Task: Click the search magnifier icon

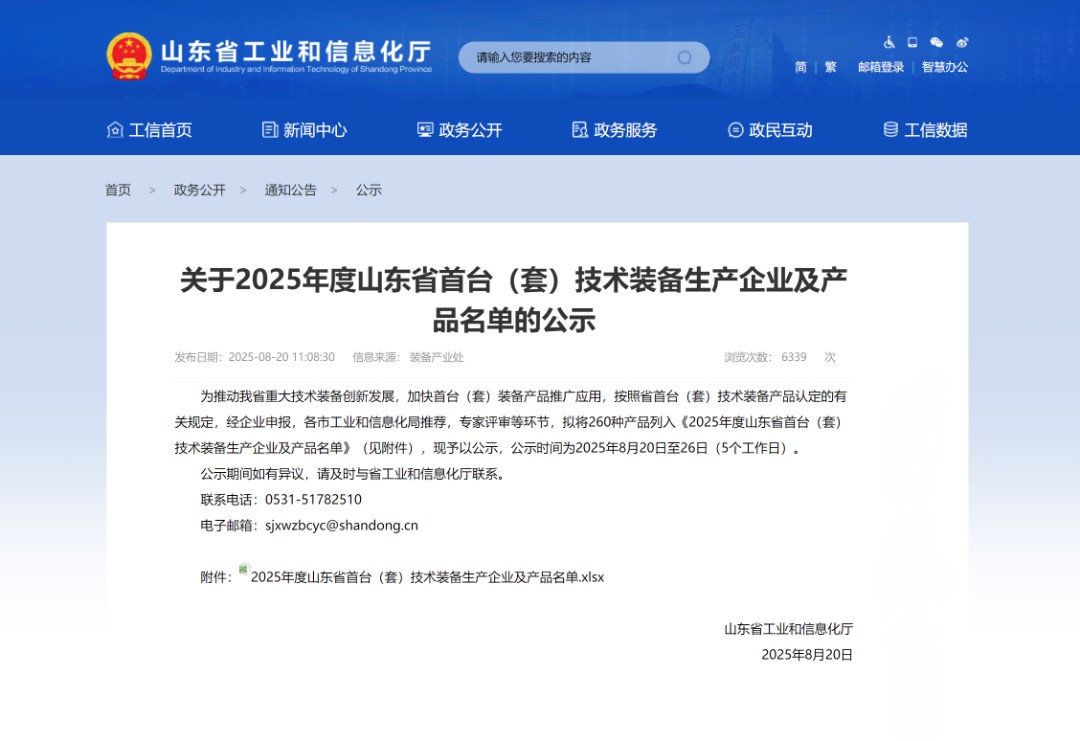Action: [685, 57]
